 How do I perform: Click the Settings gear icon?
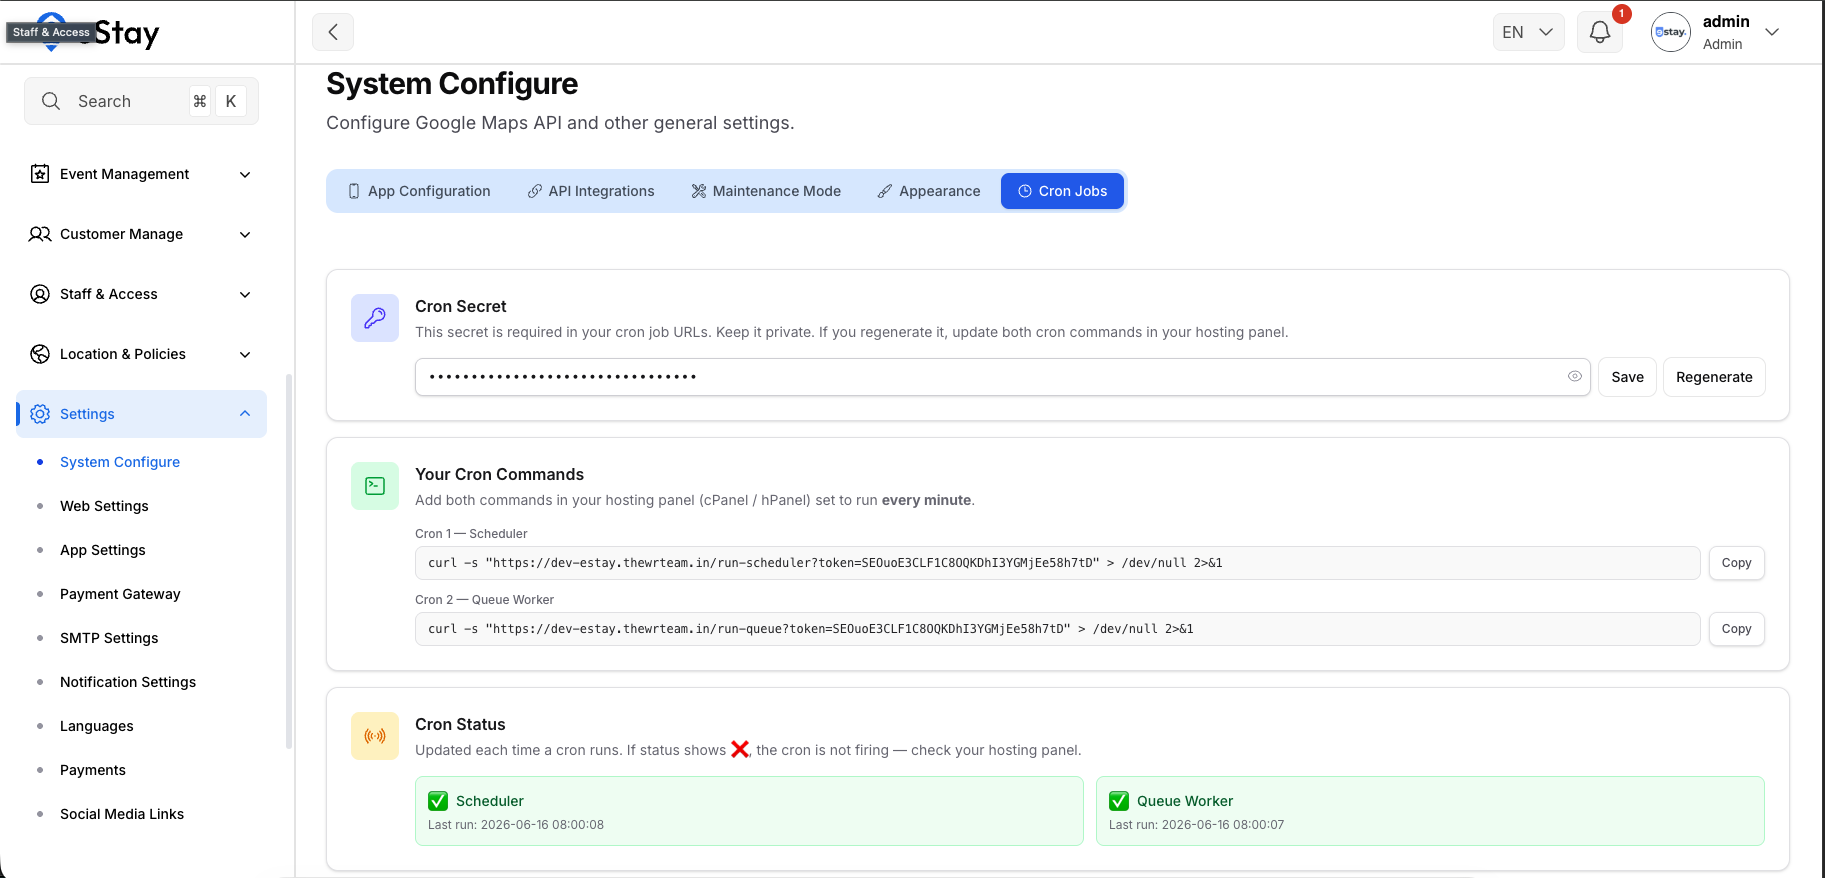(40, 414)
